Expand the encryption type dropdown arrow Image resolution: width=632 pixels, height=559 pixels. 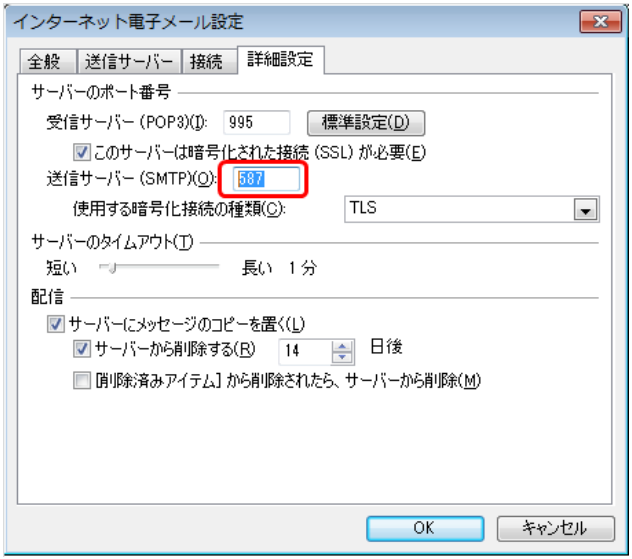click(x=585, y=209)
